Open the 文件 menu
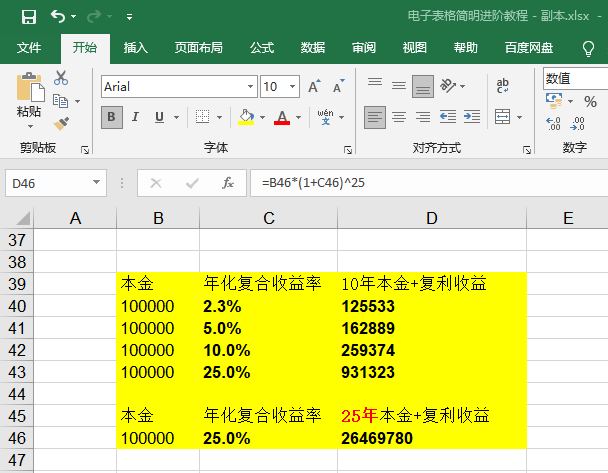 [29, 48]
